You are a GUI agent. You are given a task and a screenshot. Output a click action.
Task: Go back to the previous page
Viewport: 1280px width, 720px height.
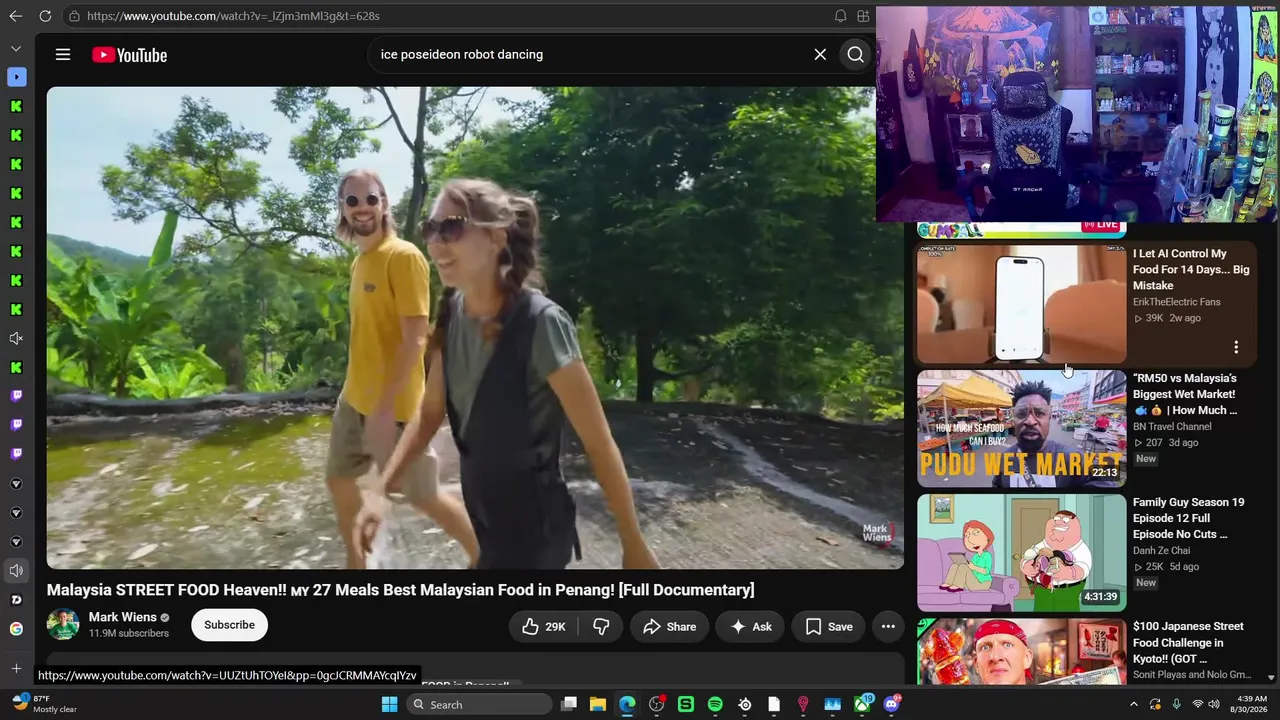(x=15, y=16)
